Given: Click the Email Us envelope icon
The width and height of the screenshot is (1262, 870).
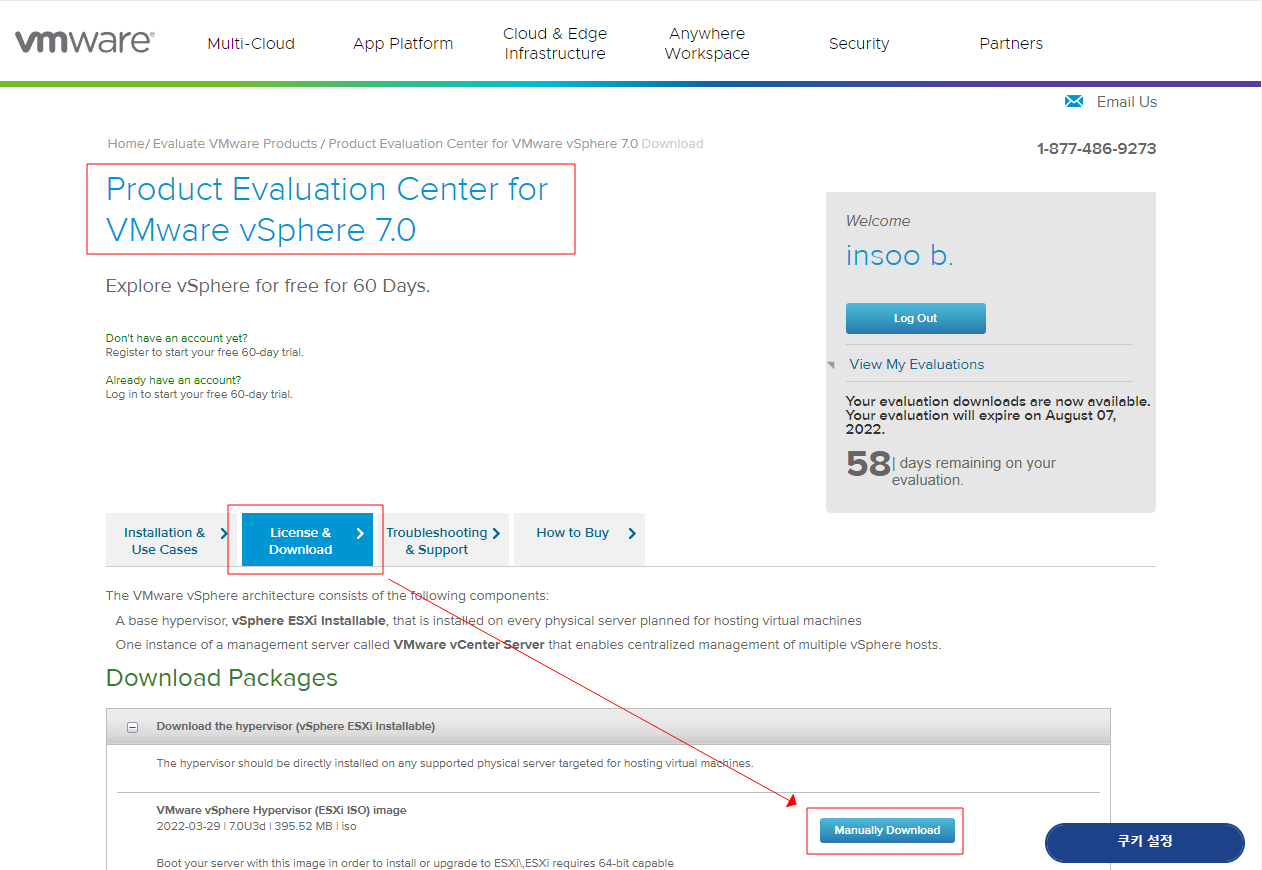Looking at the screenshot, I should [x=1074, y=101].
